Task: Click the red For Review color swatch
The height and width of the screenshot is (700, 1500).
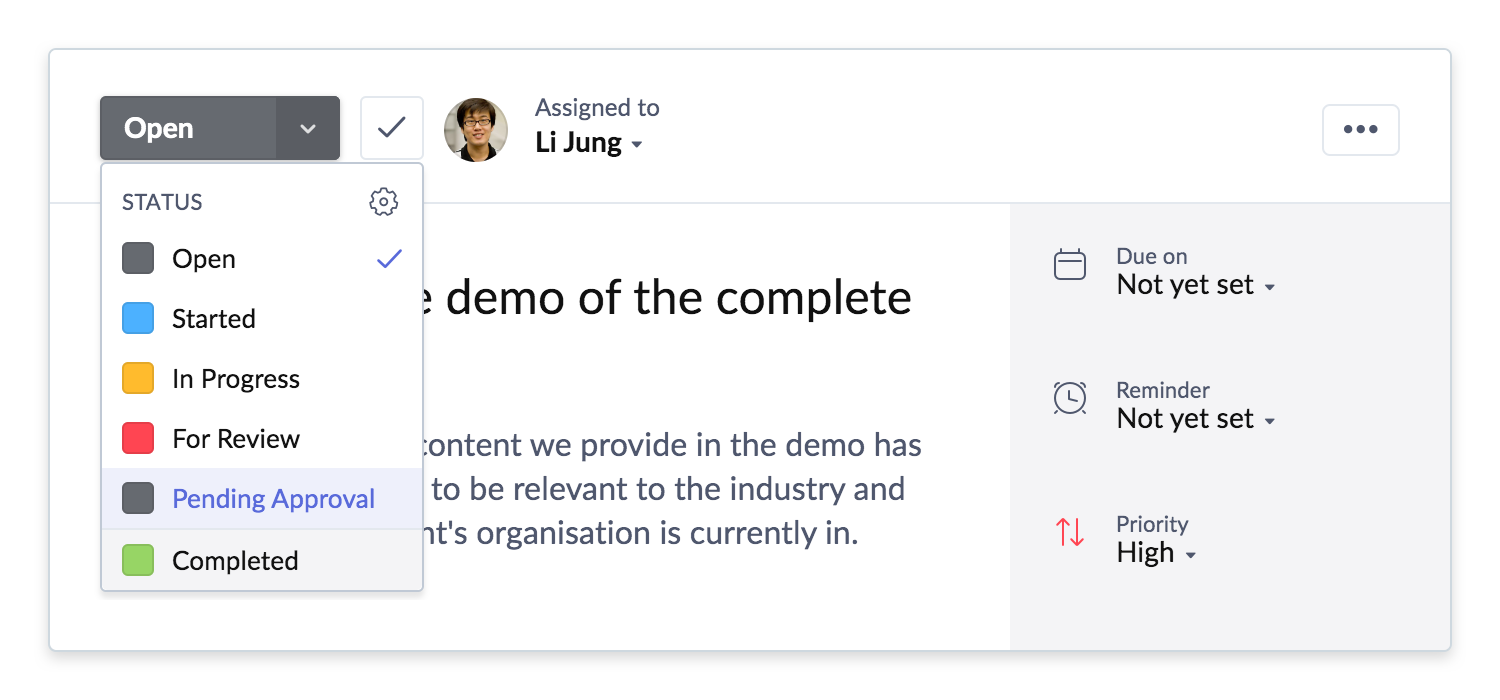Action: click(x=138, y=438)
